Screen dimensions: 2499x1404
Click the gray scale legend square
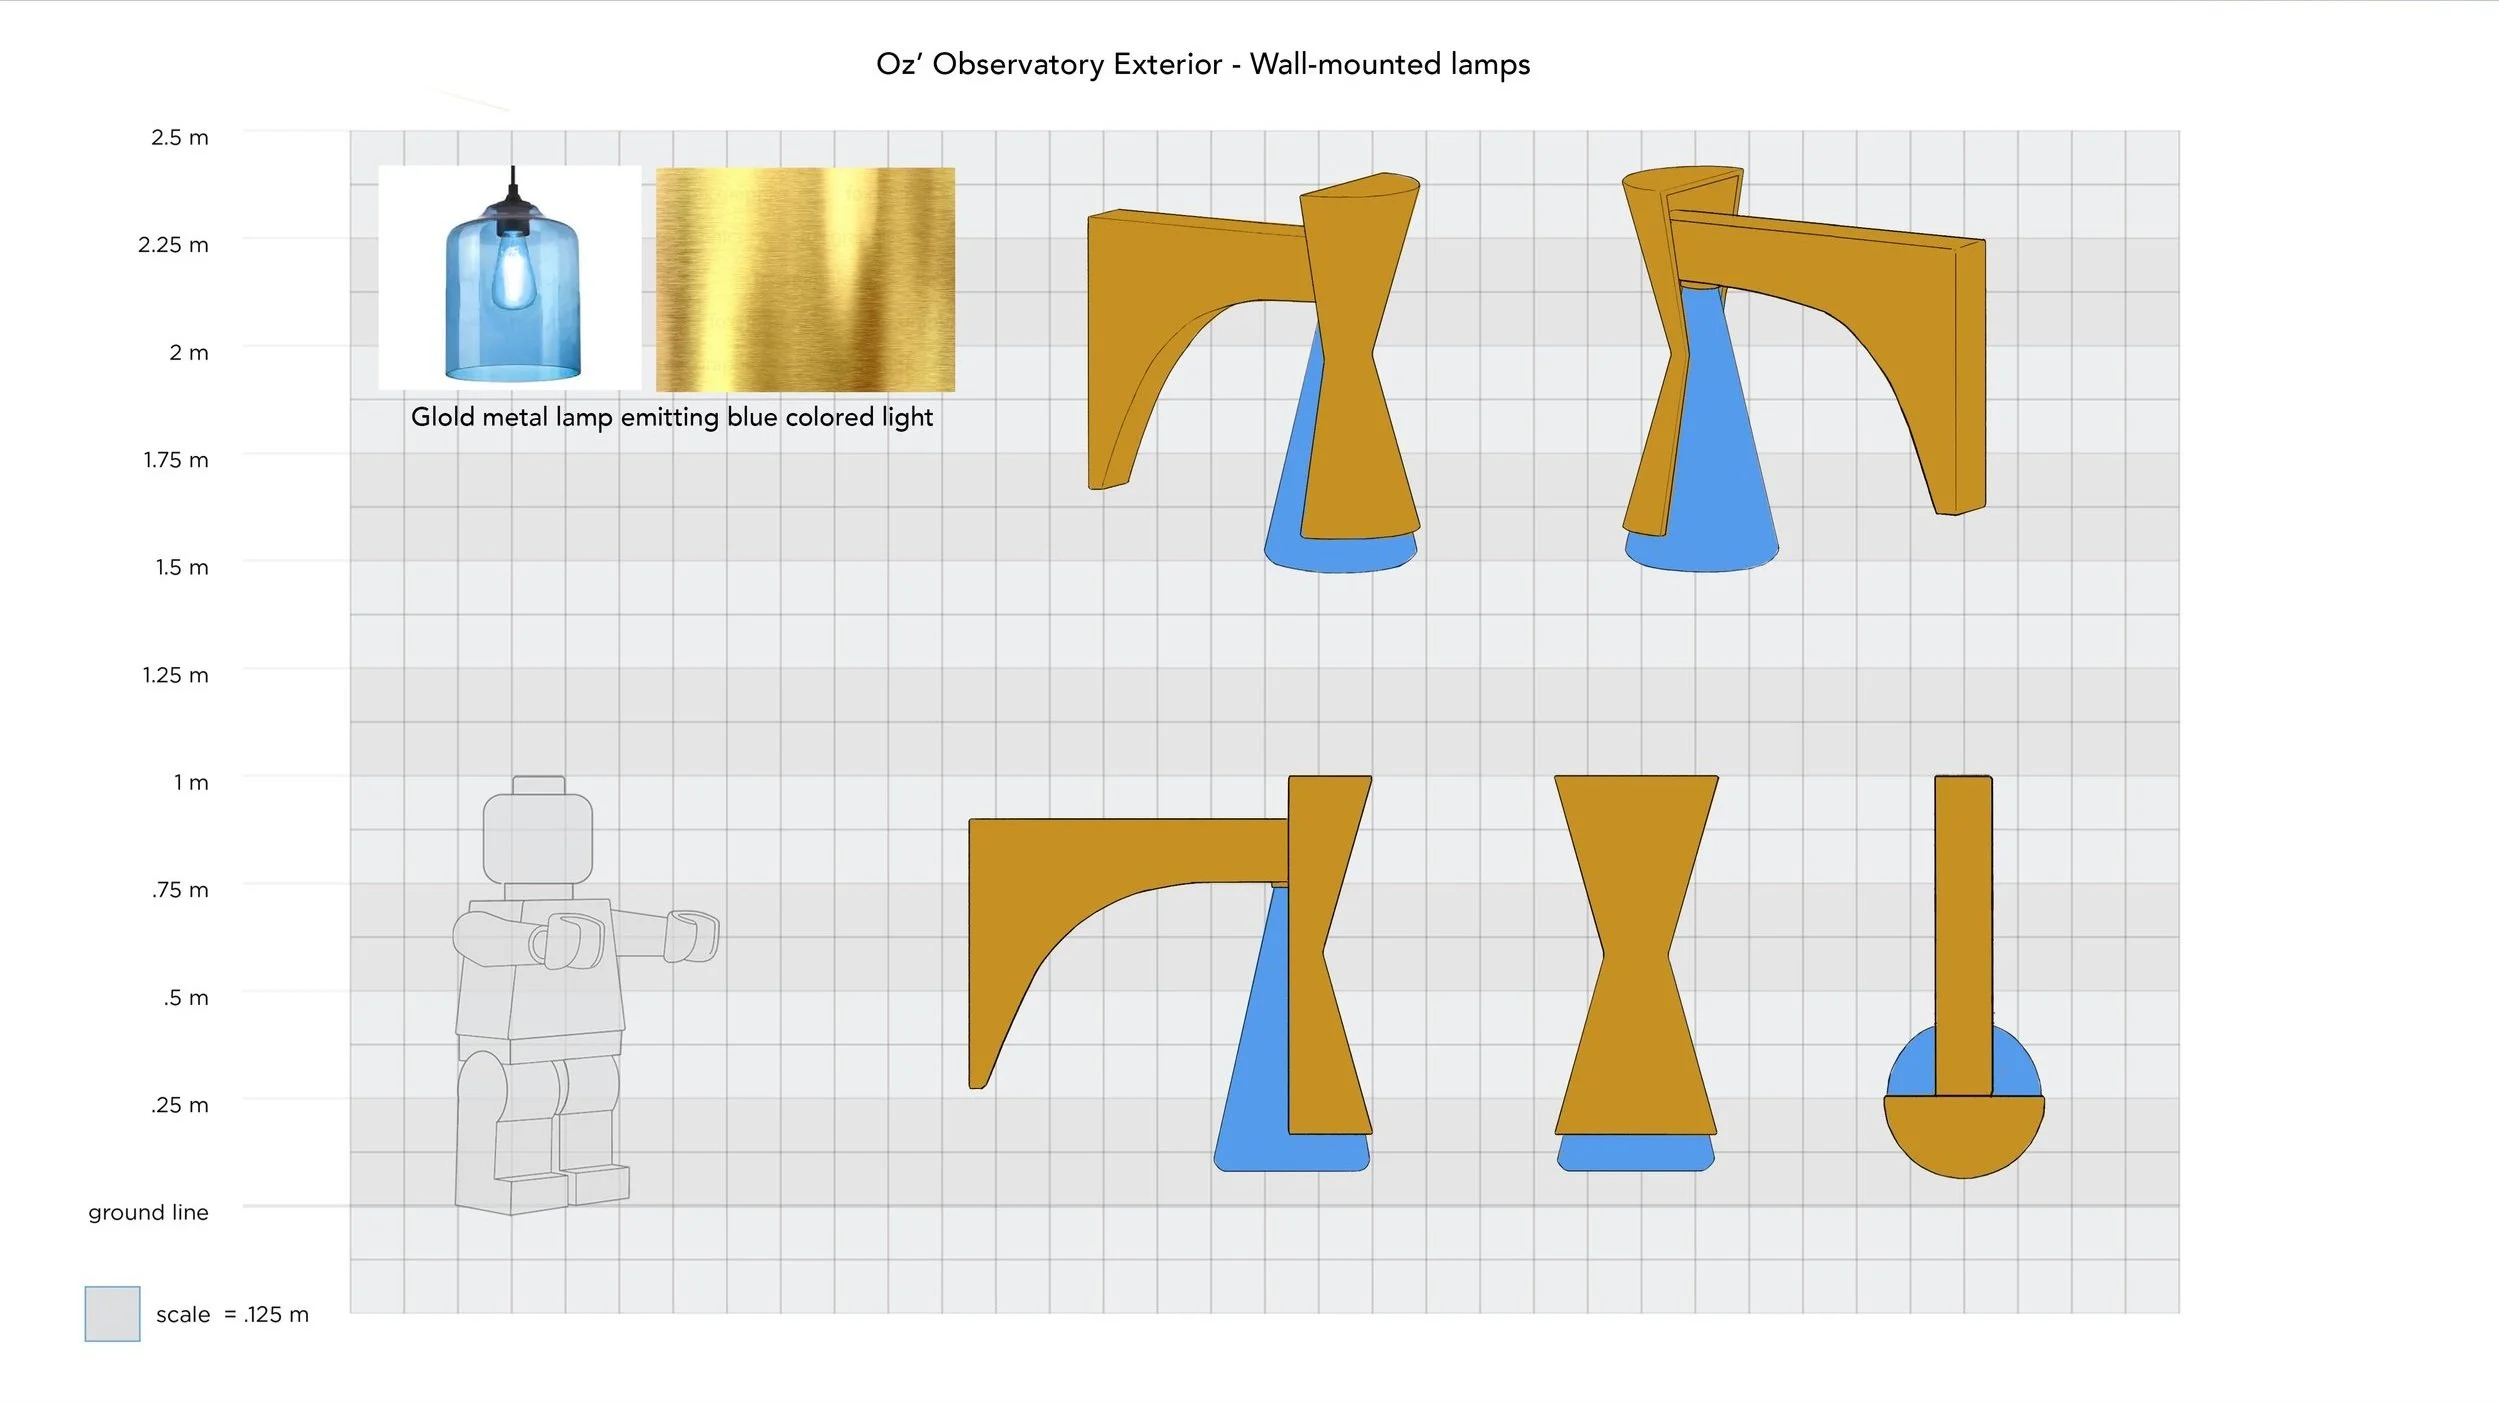112,1313
